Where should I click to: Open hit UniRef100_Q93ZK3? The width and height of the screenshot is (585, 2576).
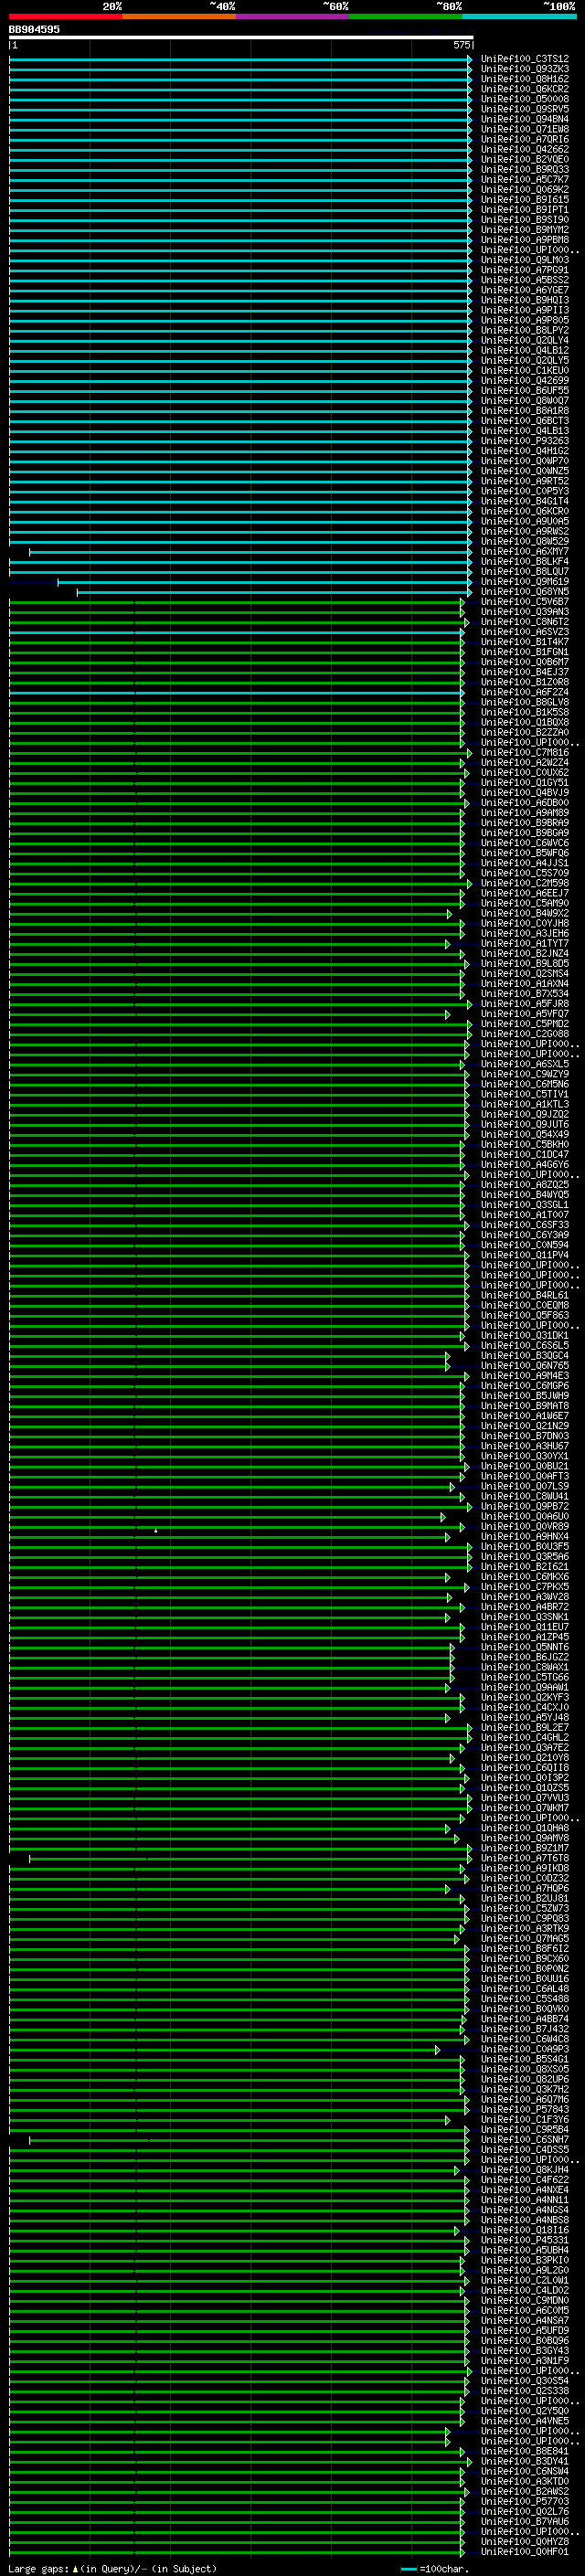(x=524, y=69)
